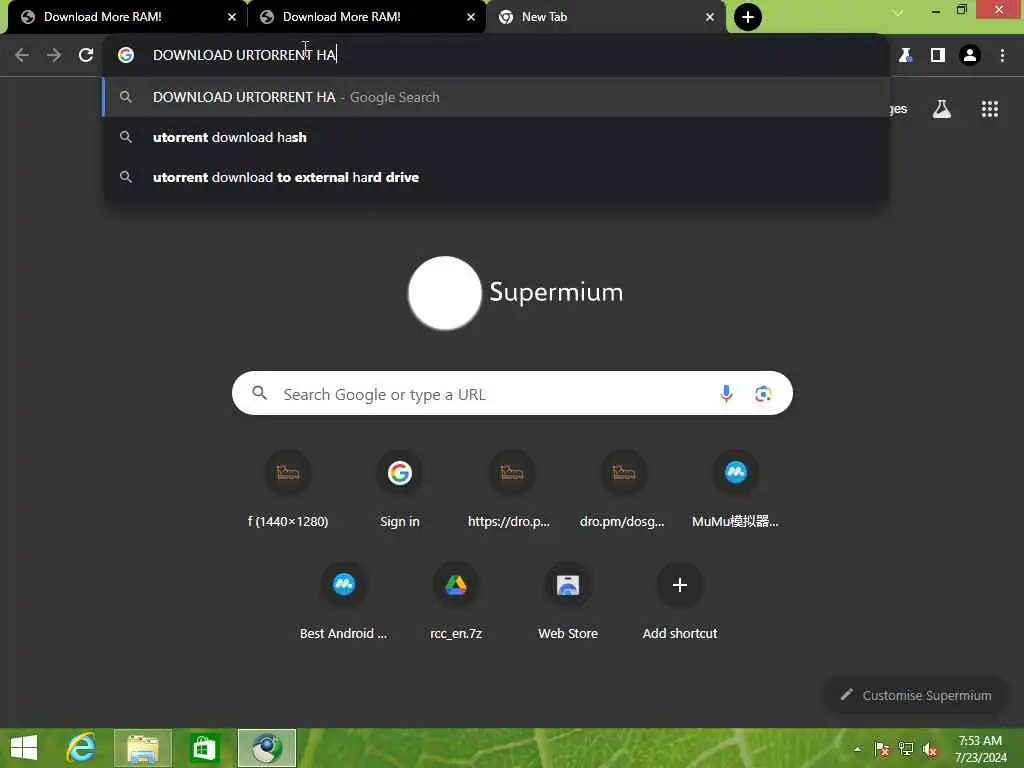Click the Google icon in address bar
Image resolution: width=1024 pixels, height=768 pixels.
tap(126, 55)
